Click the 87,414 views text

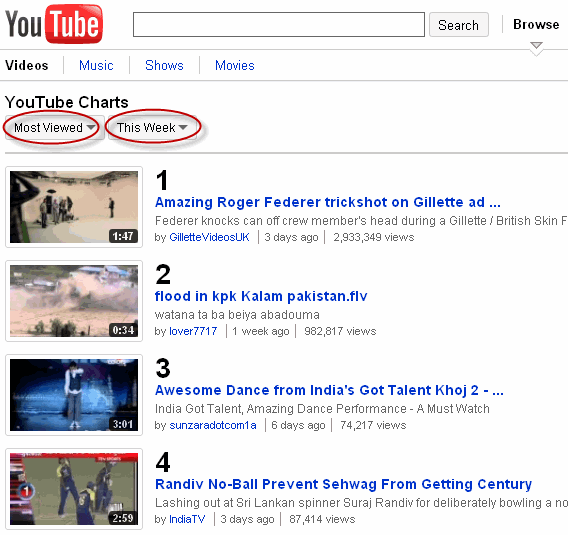point(322,519)
